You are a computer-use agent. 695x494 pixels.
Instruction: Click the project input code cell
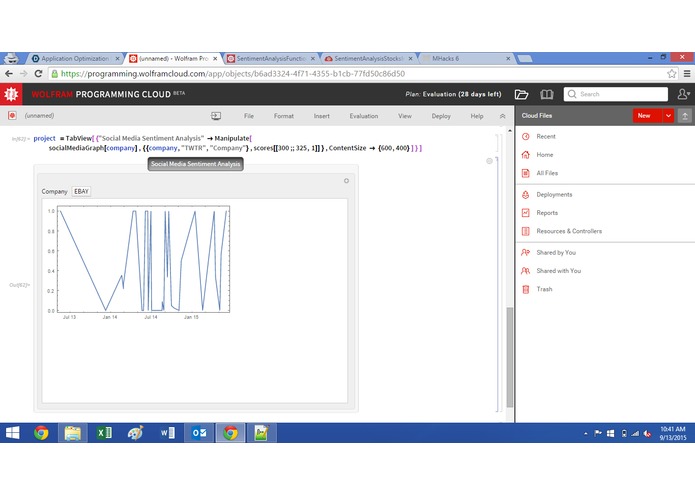point(228,143)
